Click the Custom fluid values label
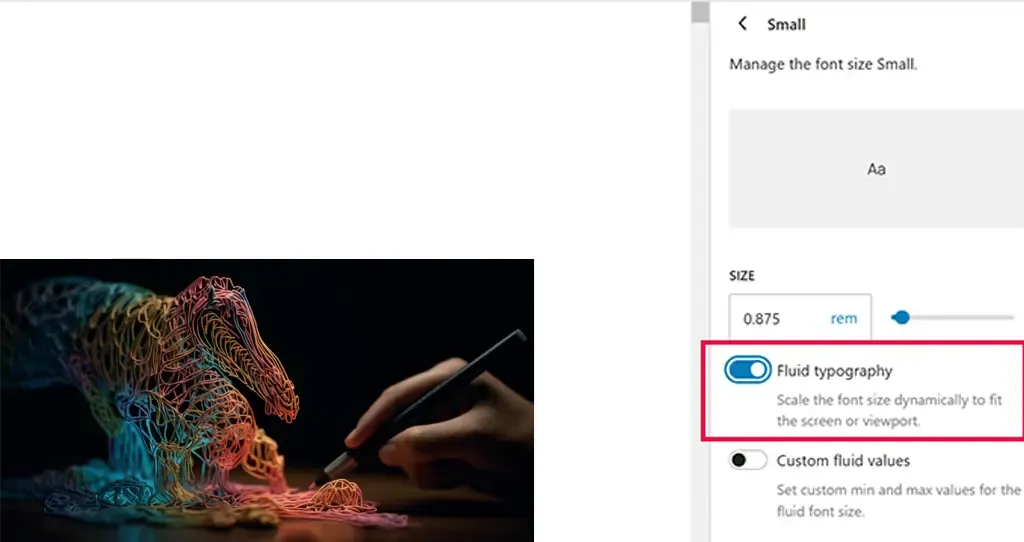This screenshot has height=542, width=1024. pos(843,461)
